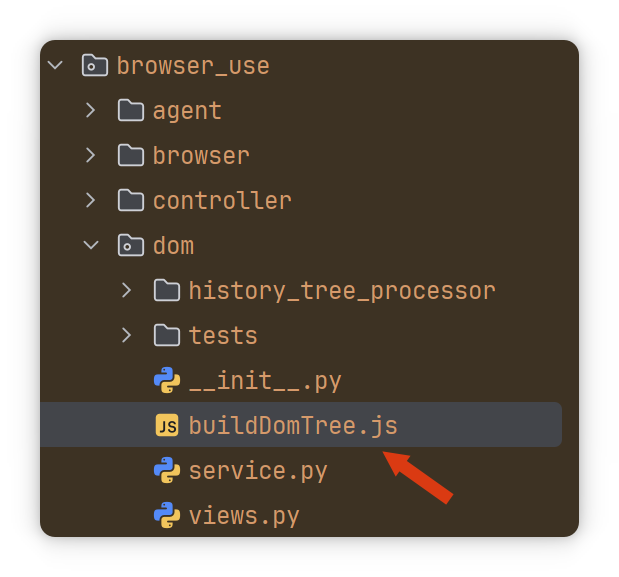Click the controller folder icon

pyautogui.click(x=131, y=201)
